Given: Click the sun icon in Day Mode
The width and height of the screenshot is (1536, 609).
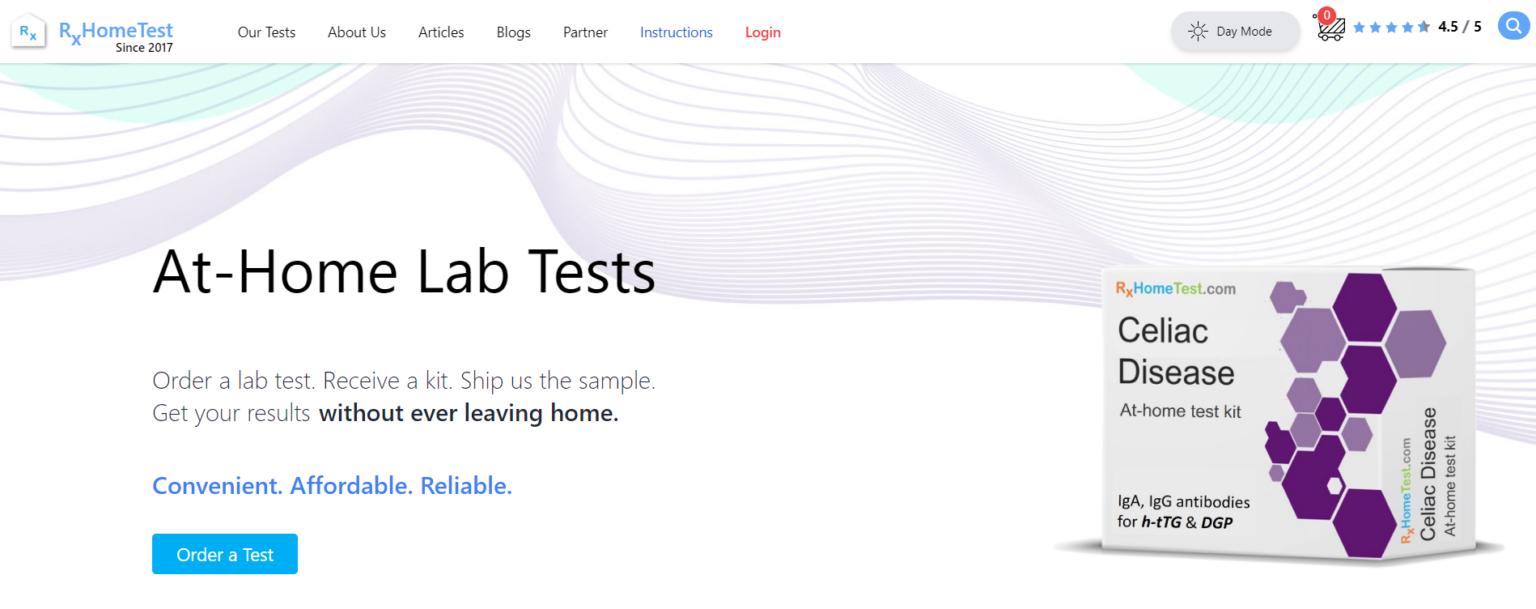Looking at the screenshot, I should pyautogui.click(x=1198, y=31).
